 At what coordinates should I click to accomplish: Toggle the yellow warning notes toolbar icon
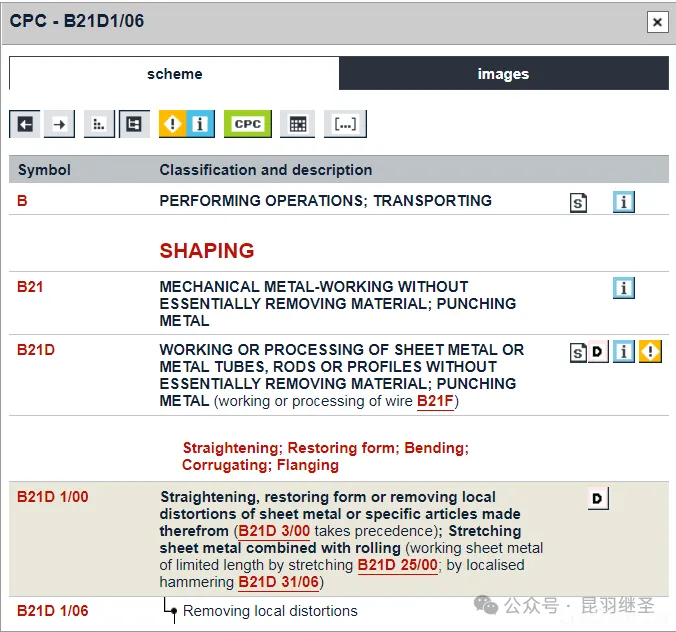pyautogui.click(x=173, y=124)
